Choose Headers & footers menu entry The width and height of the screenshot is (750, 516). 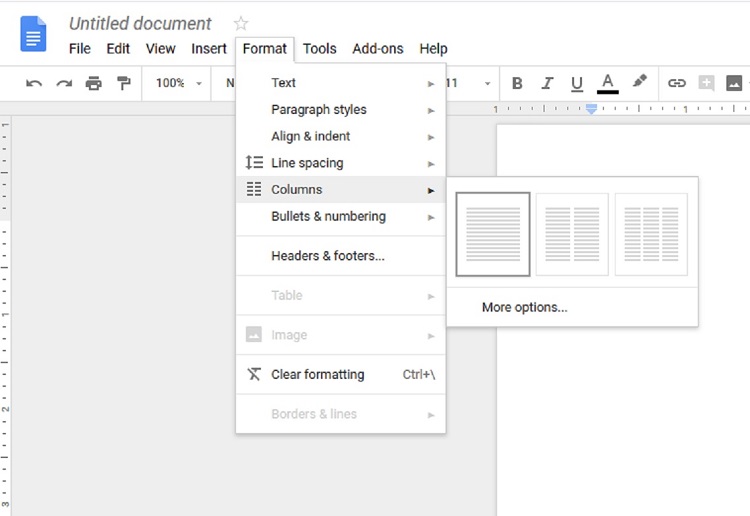click(328, 256)
